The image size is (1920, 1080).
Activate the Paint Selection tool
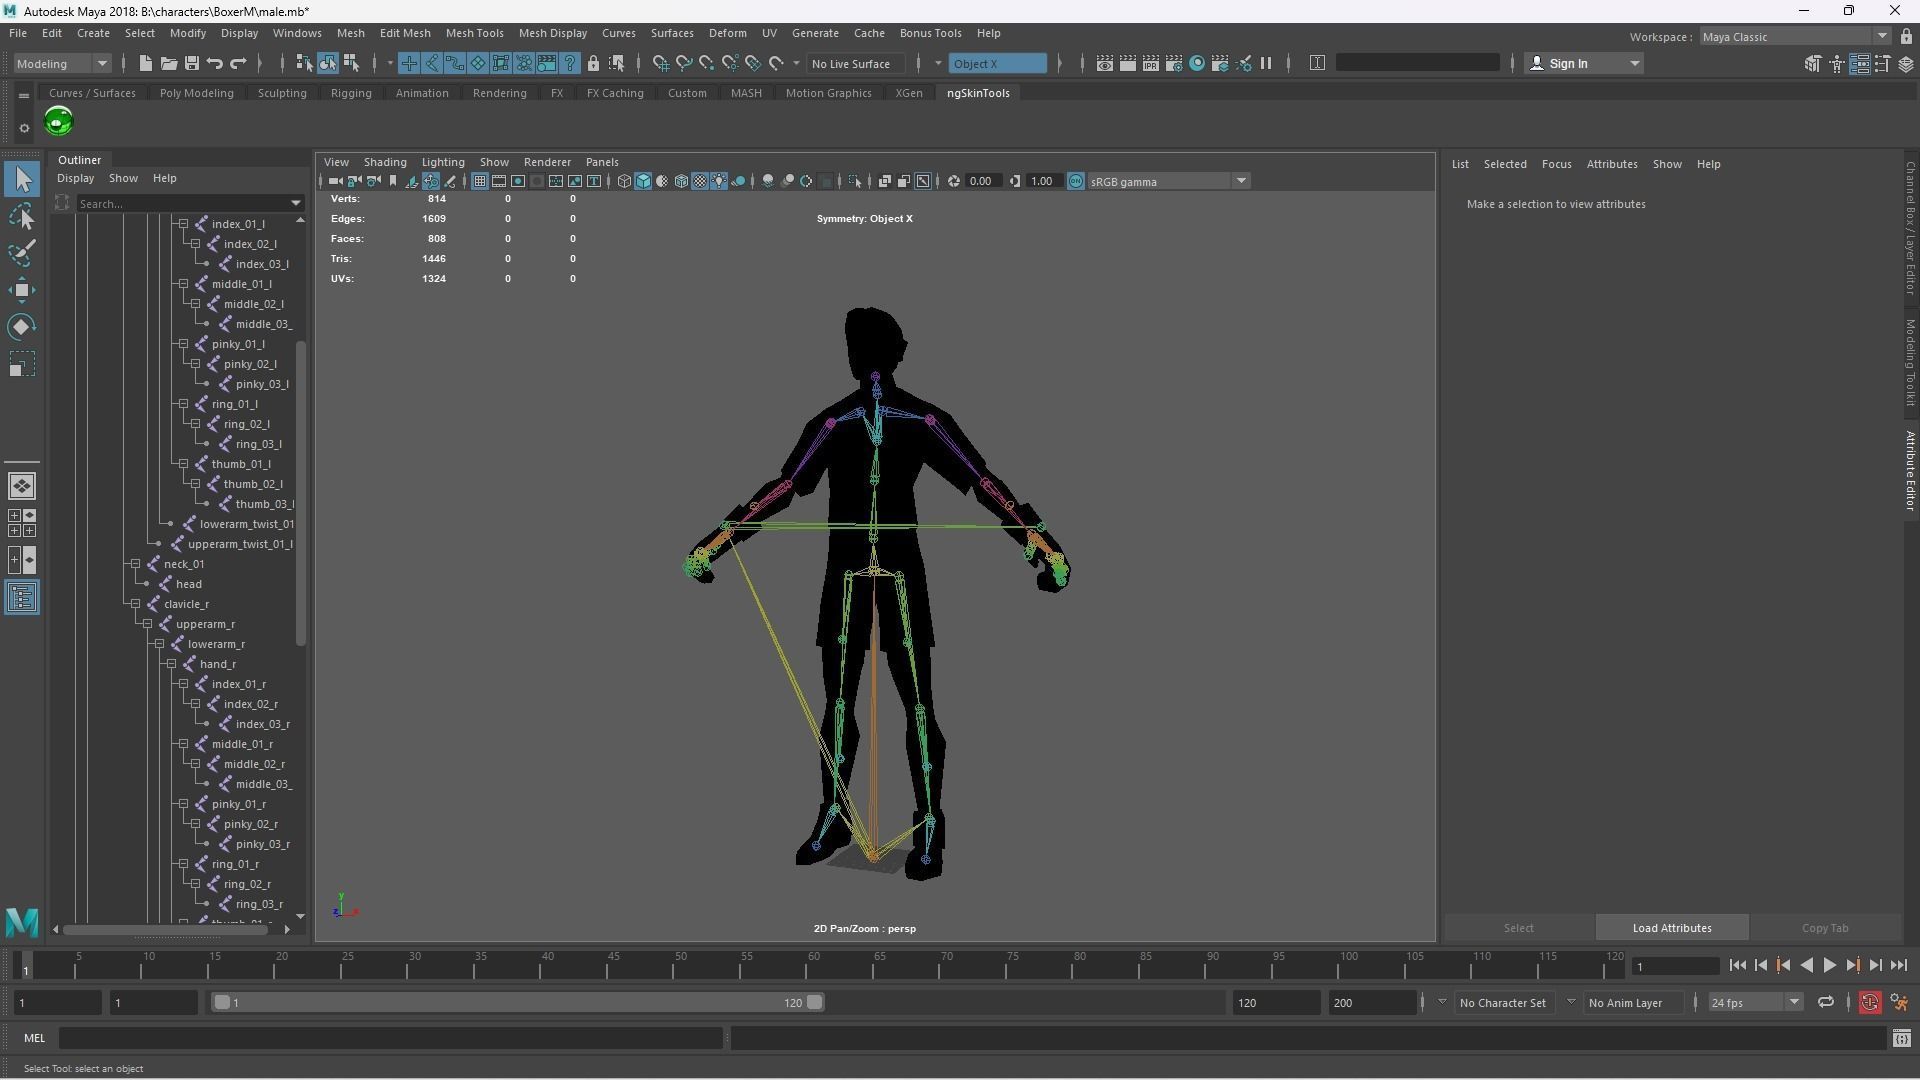(x=22, y=253)
